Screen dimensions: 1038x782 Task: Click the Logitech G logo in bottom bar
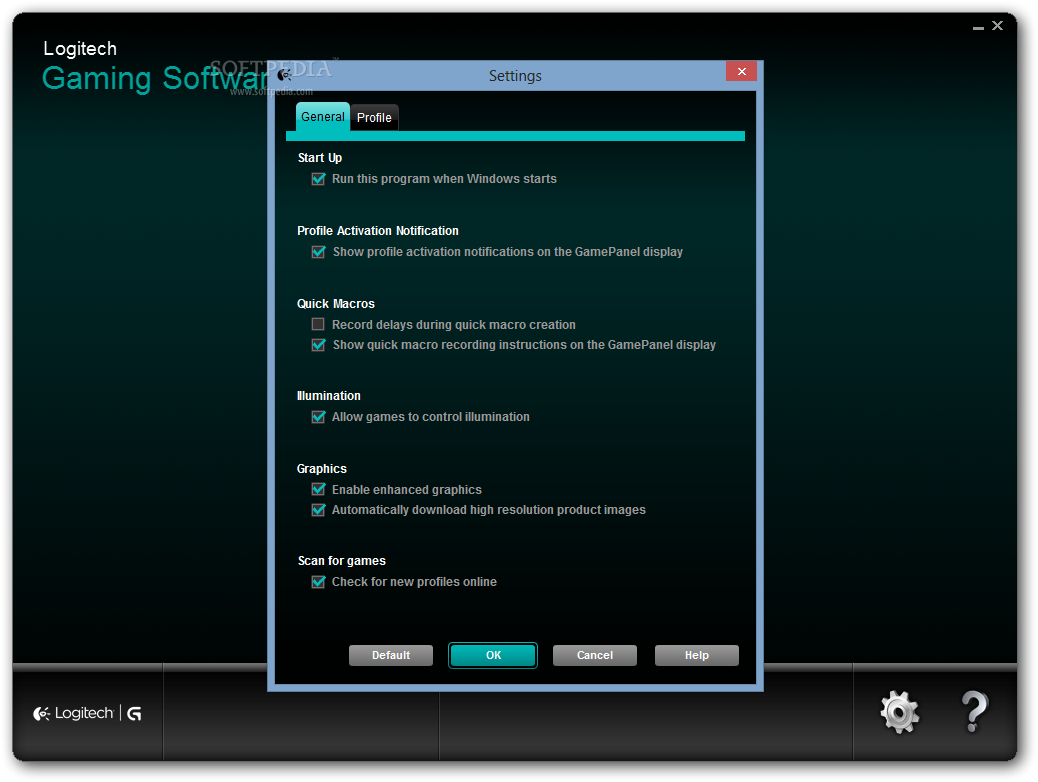pos(87,713)
